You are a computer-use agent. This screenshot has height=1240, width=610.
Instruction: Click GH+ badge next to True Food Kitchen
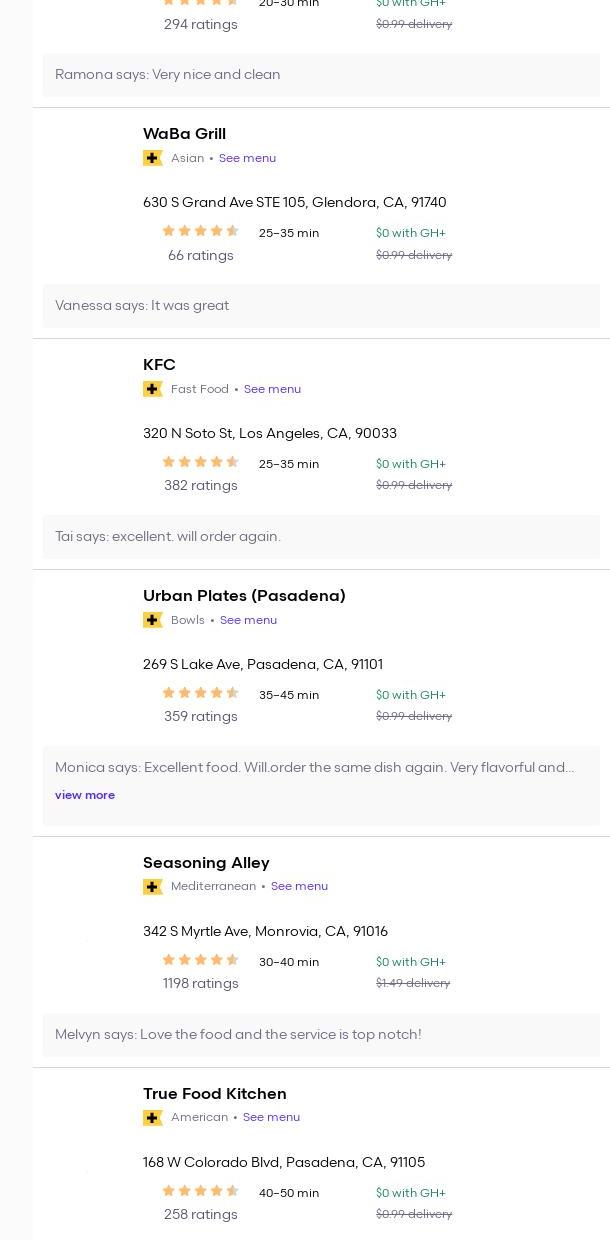click(153, 1118)
